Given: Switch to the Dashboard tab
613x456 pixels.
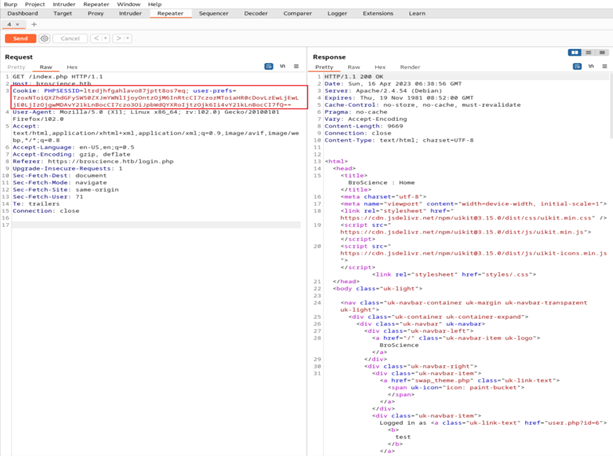Looking at the screenshot, I should pos(23,13).
